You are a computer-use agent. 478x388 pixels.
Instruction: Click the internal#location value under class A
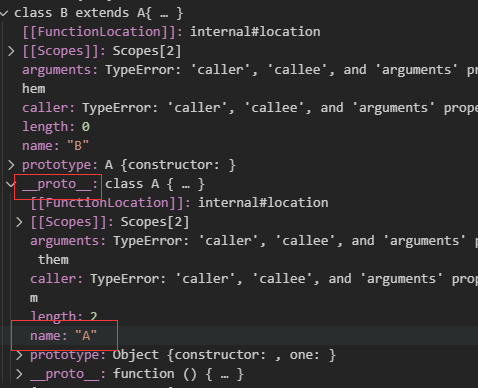pyautogui.click(x=263, y=203)
